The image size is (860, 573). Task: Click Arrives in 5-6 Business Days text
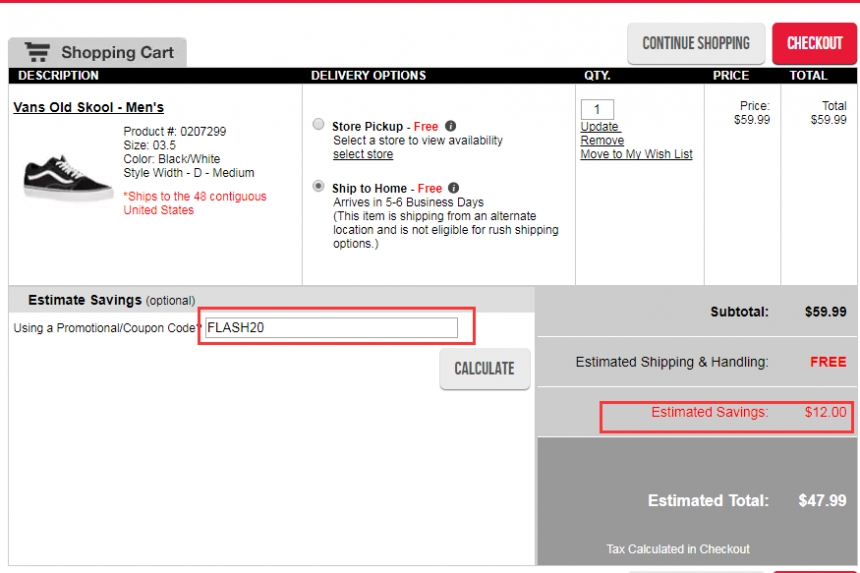point(408,202)
